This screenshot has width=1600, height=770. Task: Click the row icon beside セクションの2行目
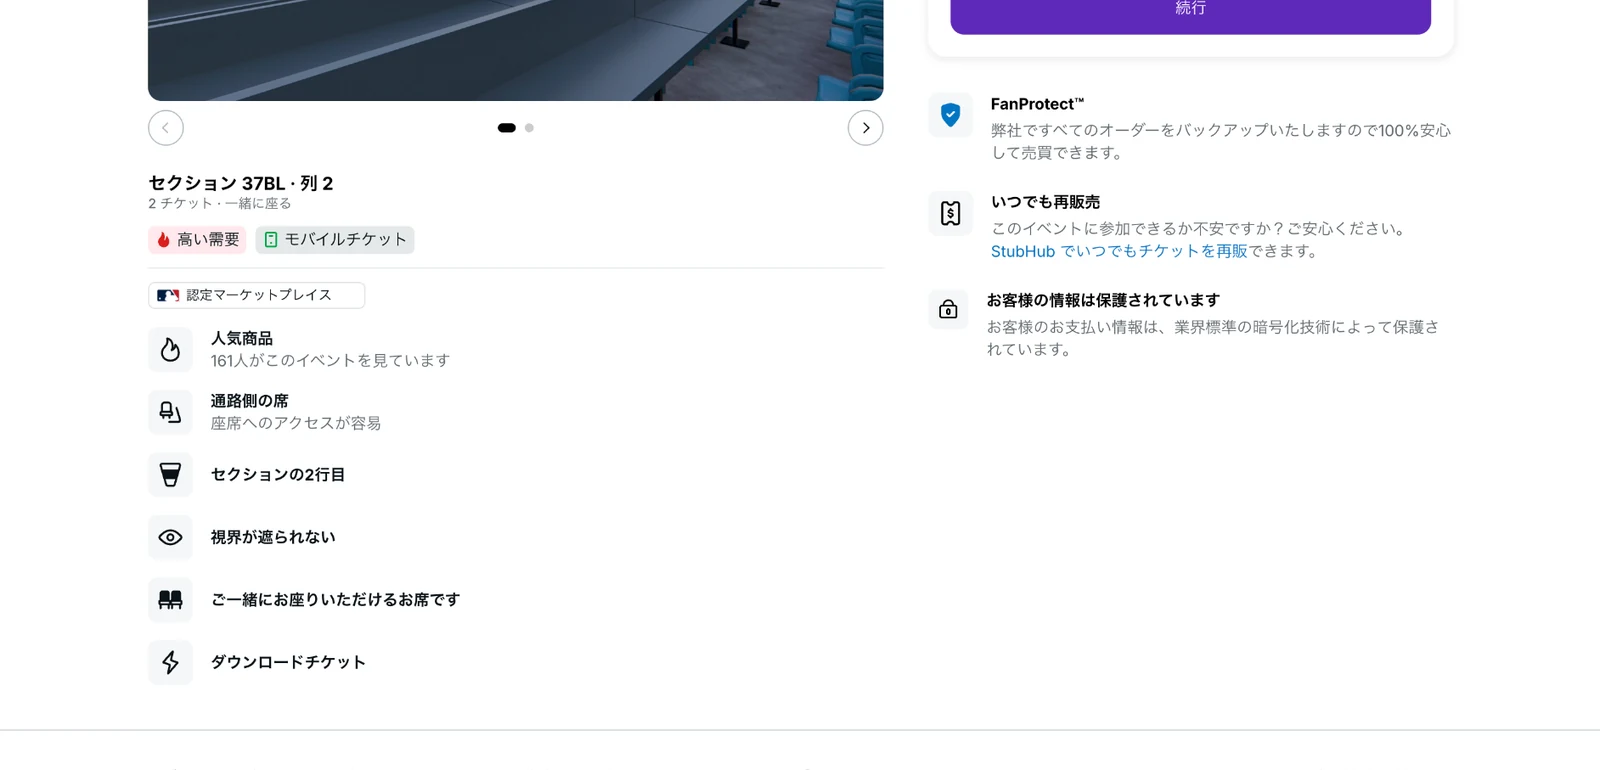[170, 474]
